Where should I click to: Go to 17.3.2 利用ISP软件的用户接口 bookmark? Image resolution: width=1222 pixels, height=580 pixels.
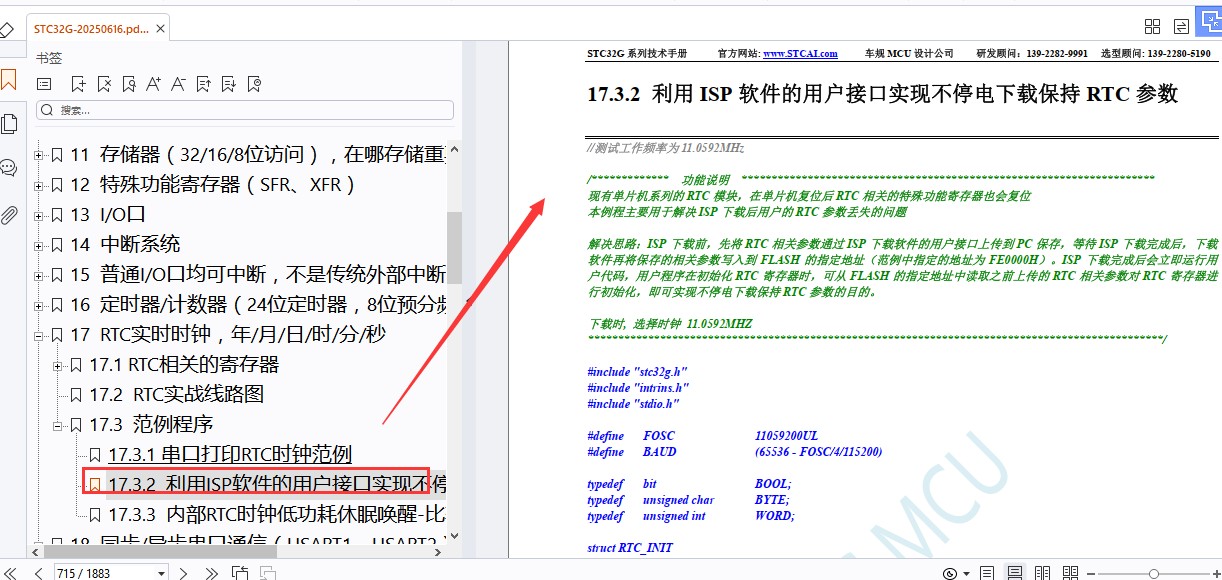pos(277,485)
